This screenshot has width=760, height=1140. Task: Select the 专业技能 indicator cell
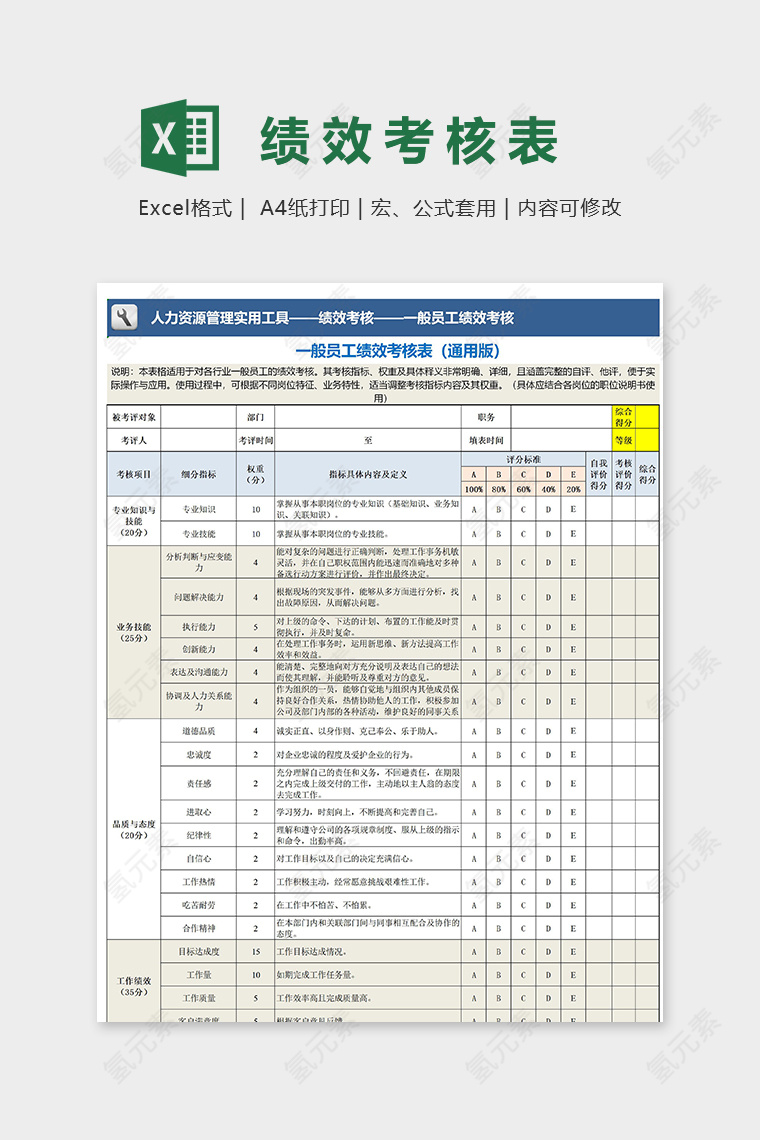pos(199,534)
